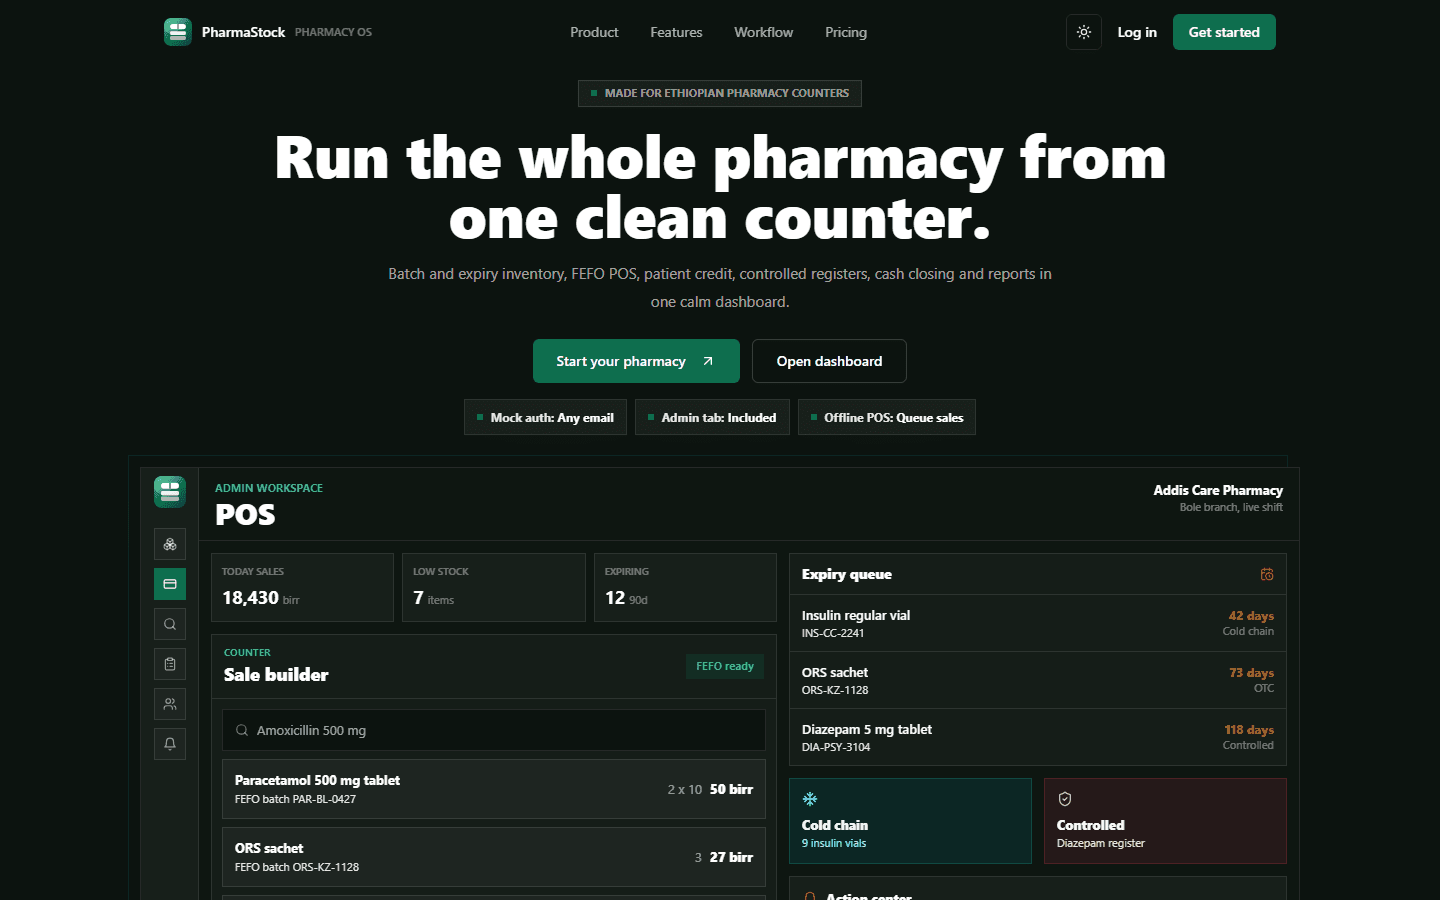
Task: Toggle the light/dark theme sun button
Action: [1084, 32]
